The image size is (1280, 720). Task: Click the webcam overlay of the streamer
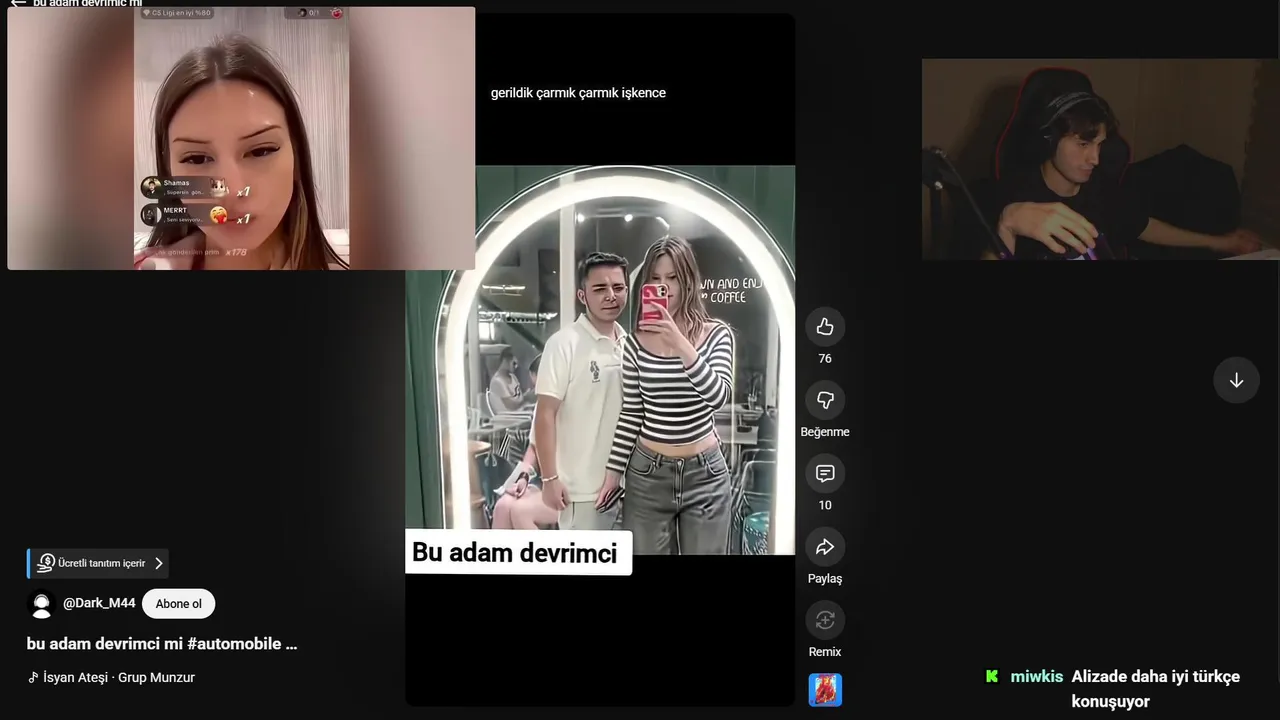pyautogui.click(x=1100, y=159)
